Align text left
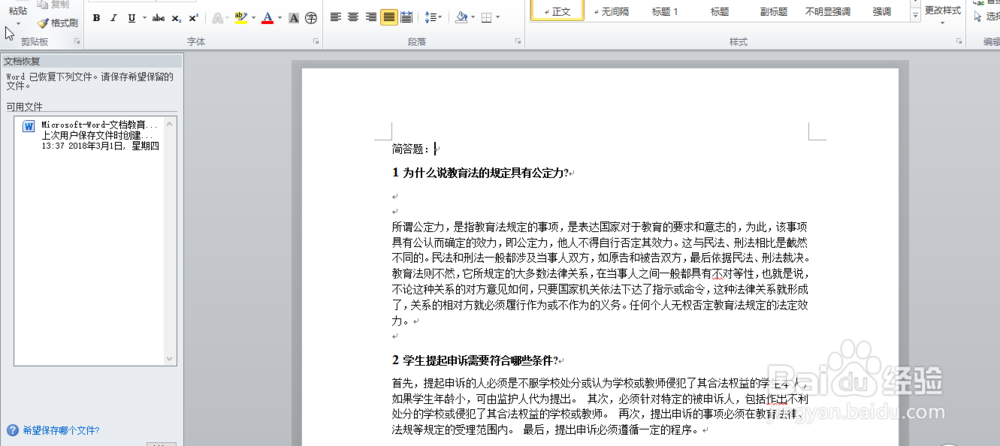 tap(335, 17)
